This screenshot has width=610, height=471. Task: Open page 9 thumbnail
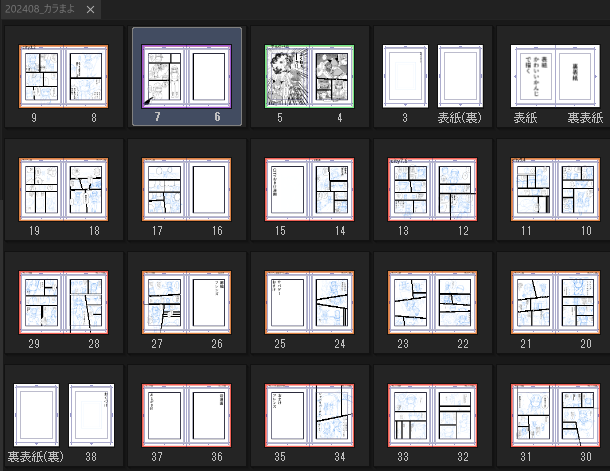[x=41, y=77]
